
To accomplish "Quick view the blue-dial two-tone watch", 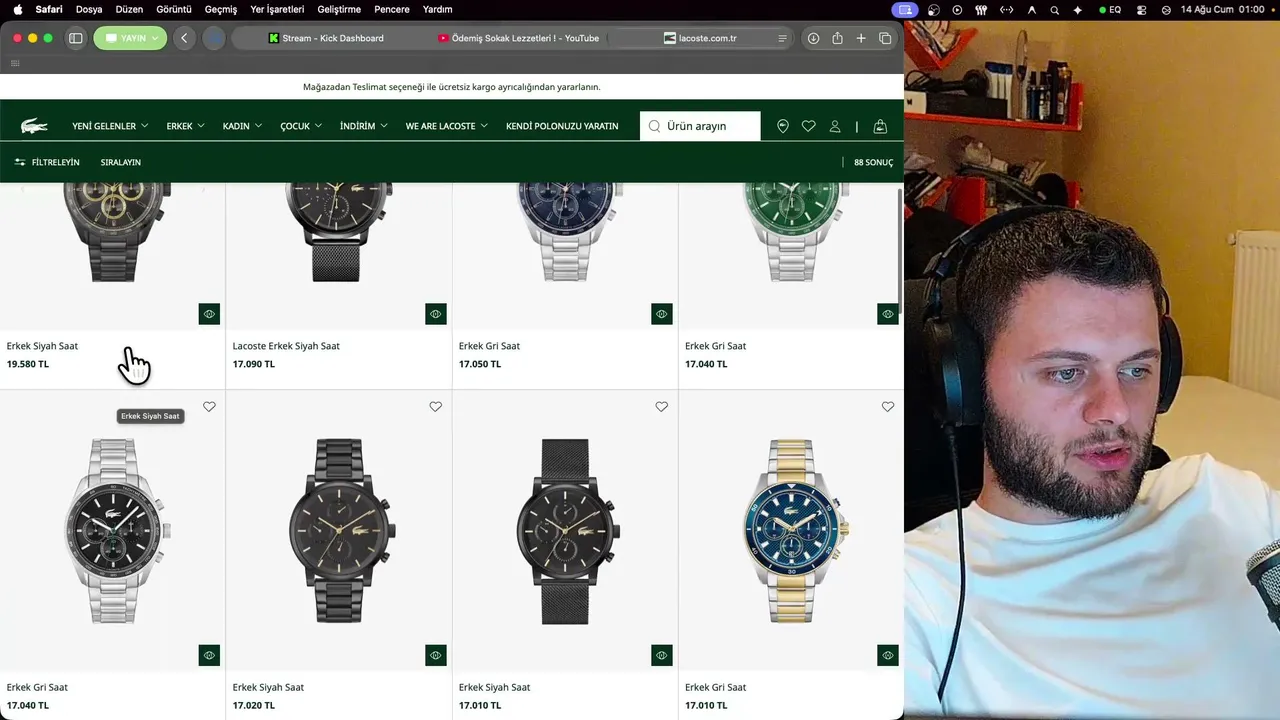I will click(x=887, y=655).
